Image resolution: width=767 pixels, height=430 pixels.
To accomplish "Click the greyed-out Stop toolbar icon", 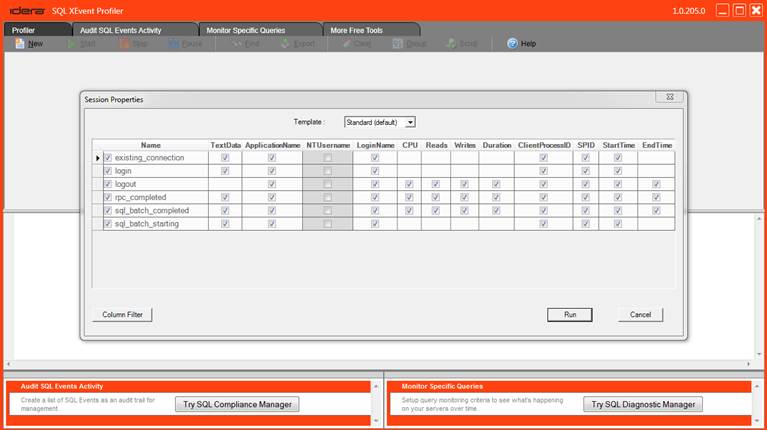I will [124, 44].
